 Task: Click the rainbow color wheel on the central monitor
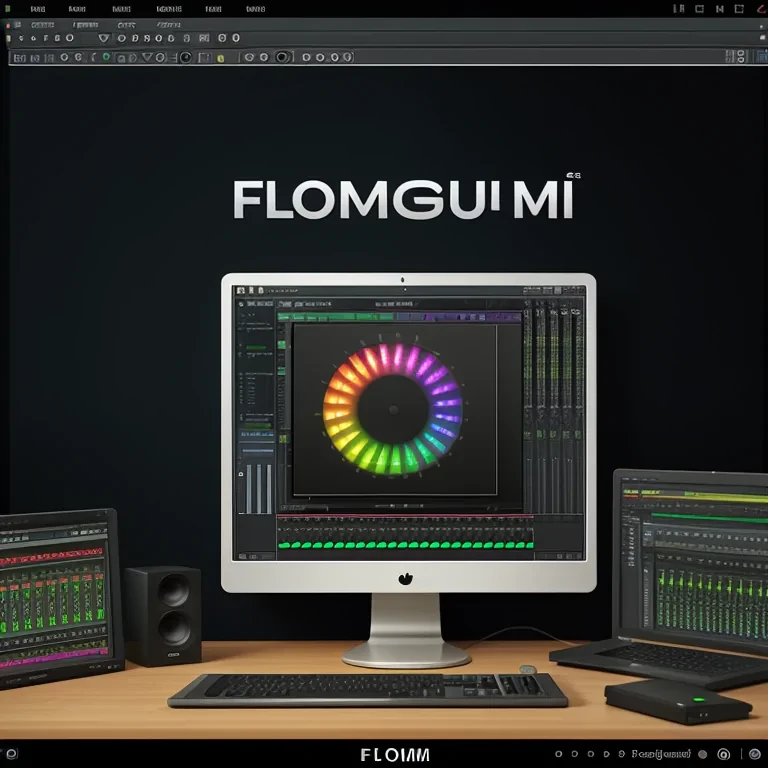coord(393,409)
